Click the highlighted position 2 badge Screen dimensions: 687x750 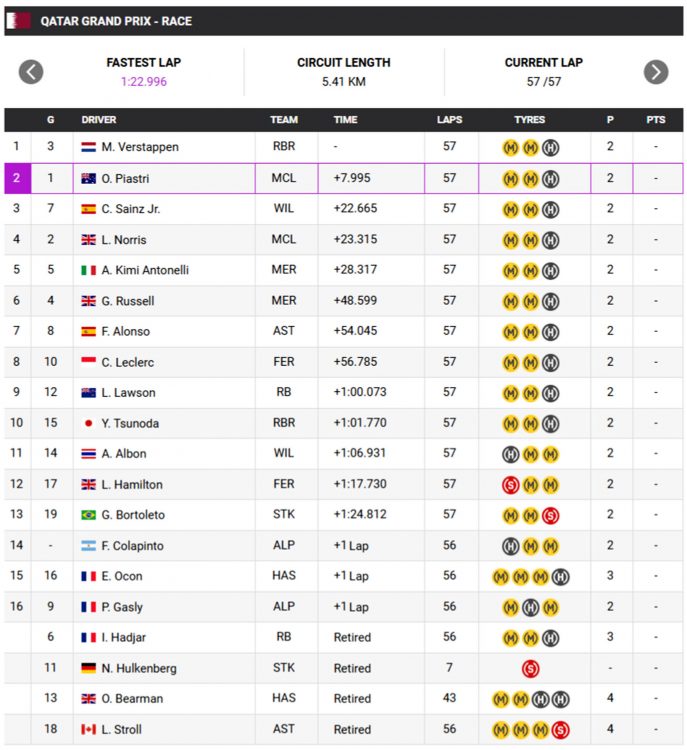[x=17, y=179]
